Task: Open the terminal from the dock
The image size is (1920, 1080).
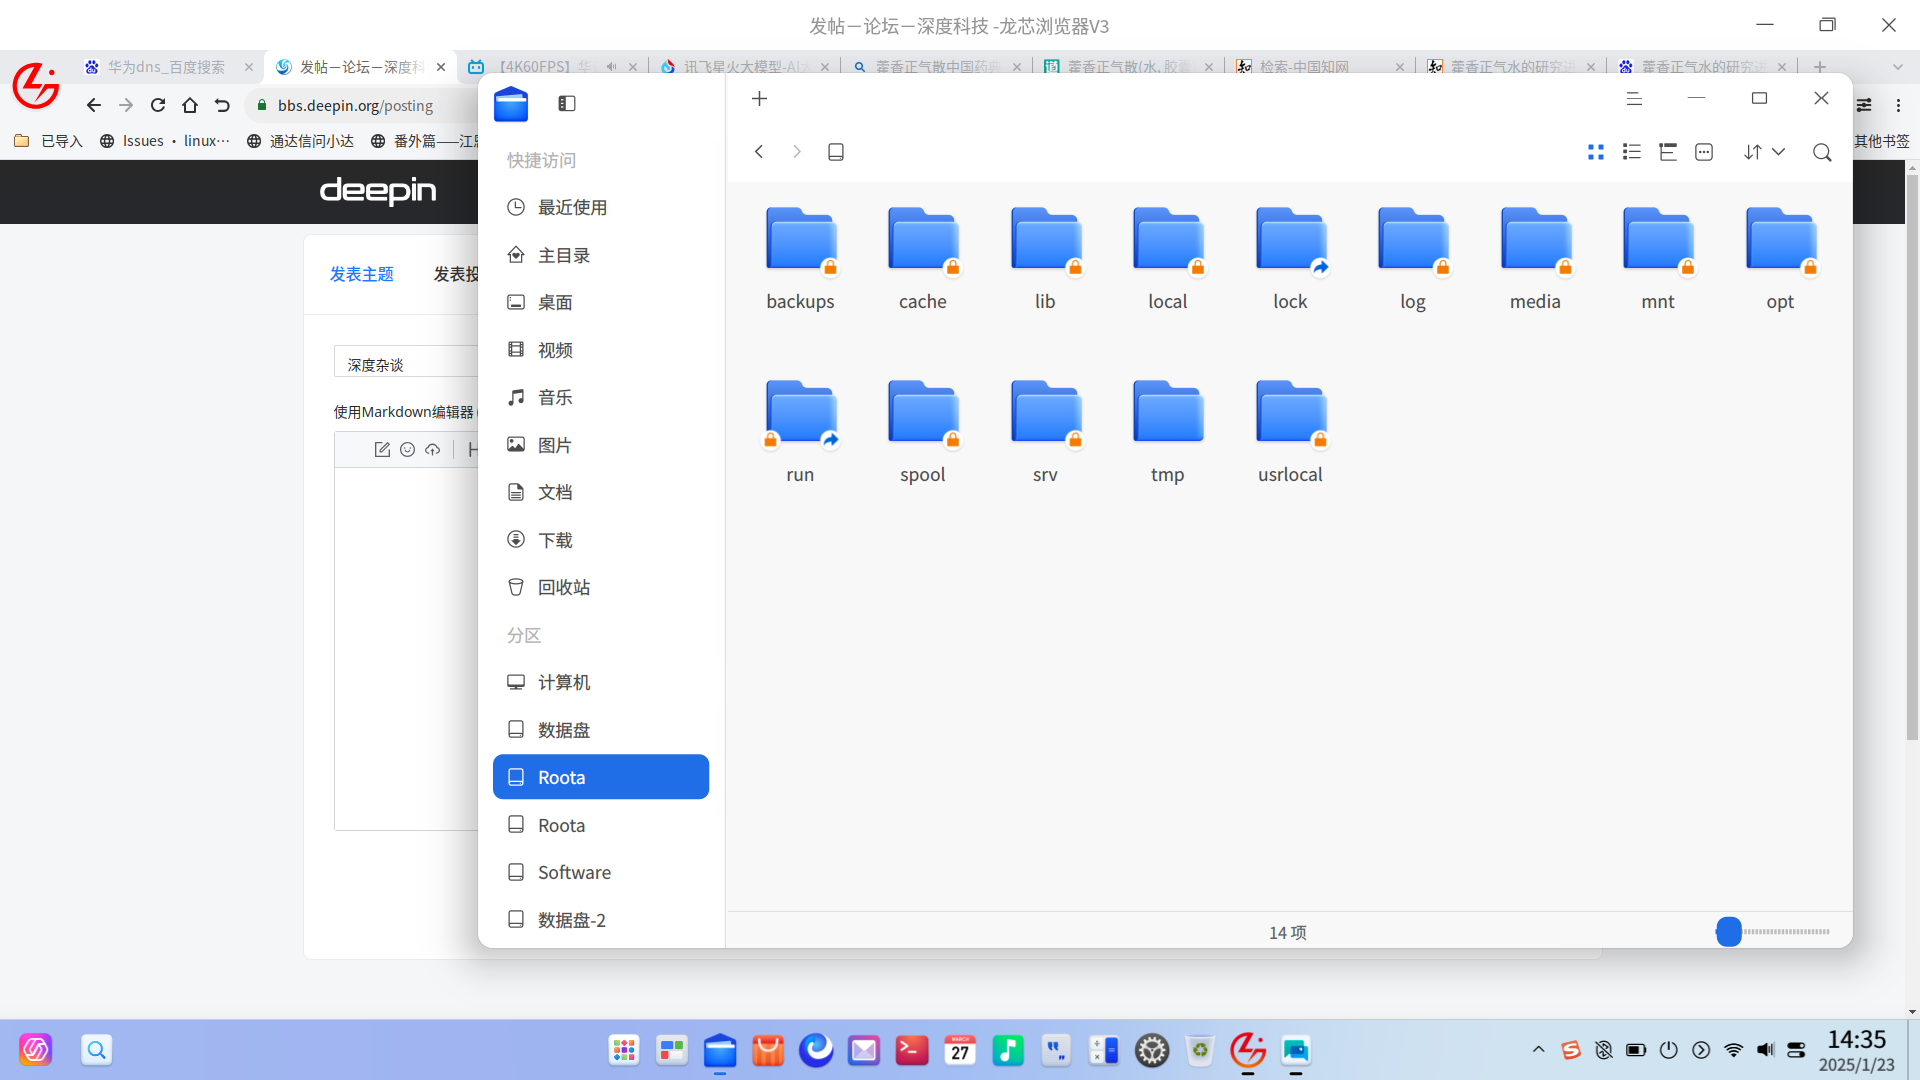Action: click(x=912, y=1050)
